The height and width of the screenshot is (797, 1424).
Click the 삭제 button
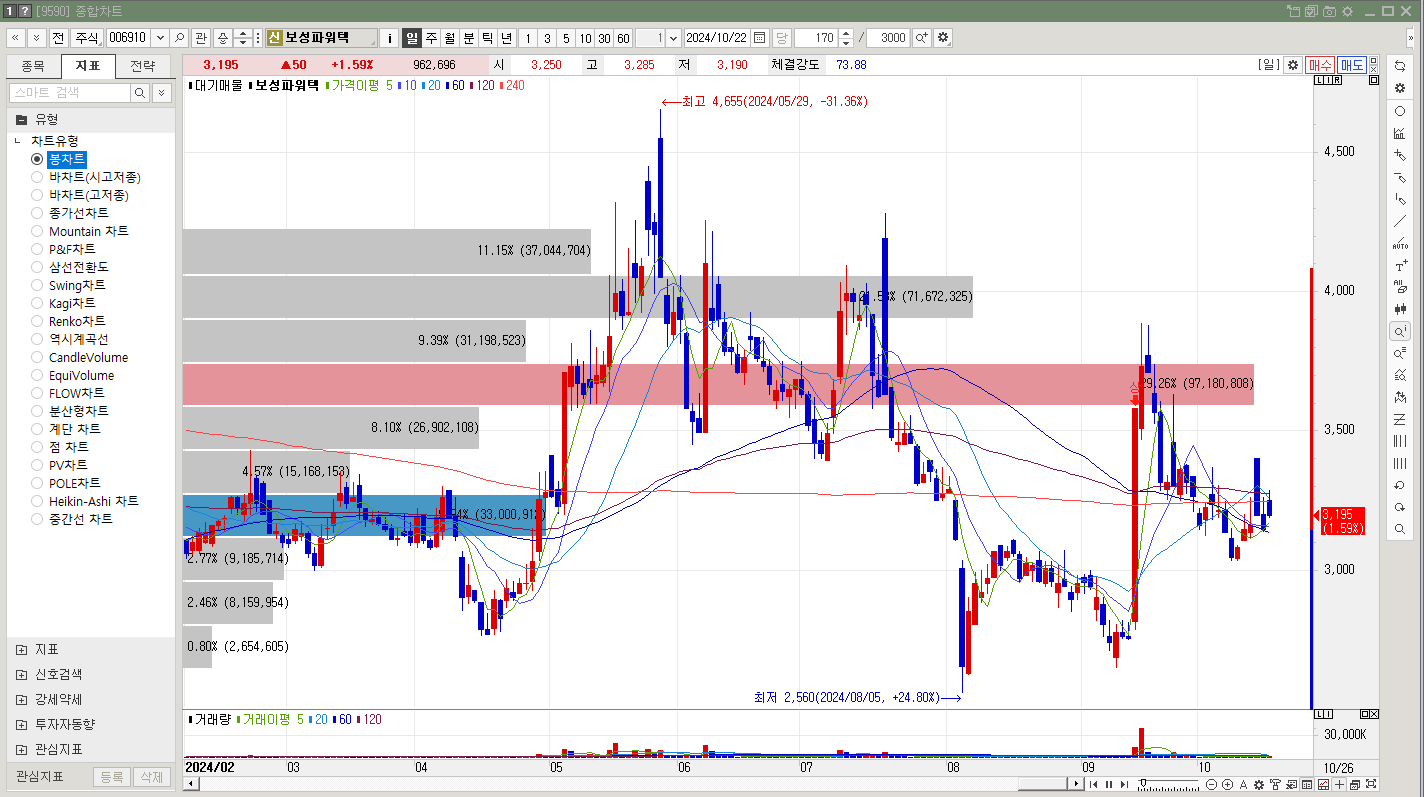[150, 777]
